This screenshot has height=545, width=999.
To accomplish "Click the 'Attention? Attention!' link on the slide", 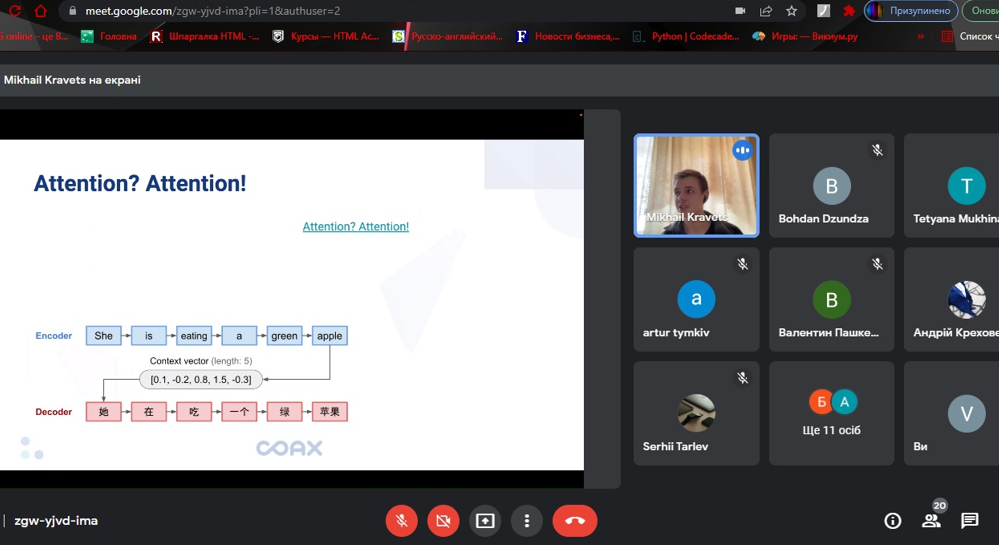I will (355, 227).
